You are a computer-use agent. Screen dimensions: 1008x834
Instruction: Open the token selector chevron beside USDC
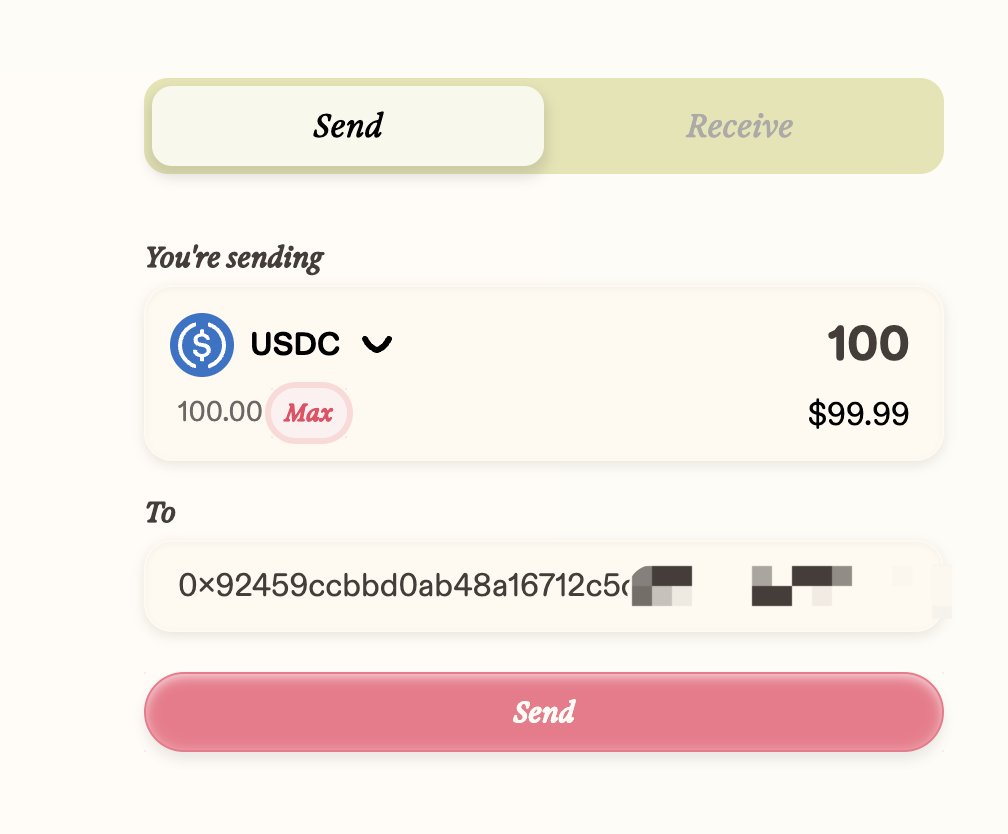click(x=377, y=345)
